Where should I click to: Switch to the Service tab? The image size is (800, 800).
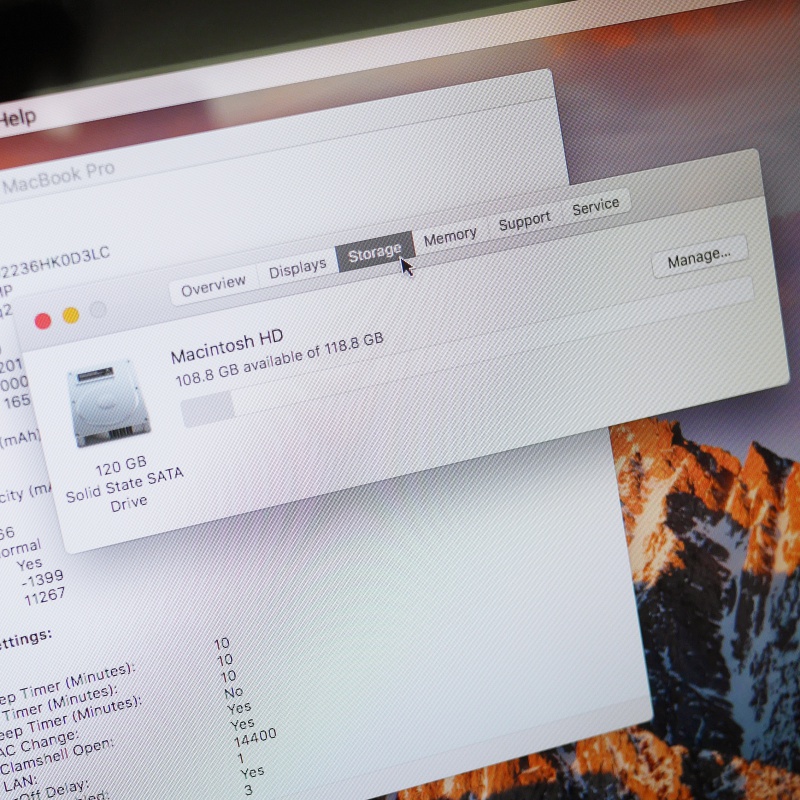point(595,206)
